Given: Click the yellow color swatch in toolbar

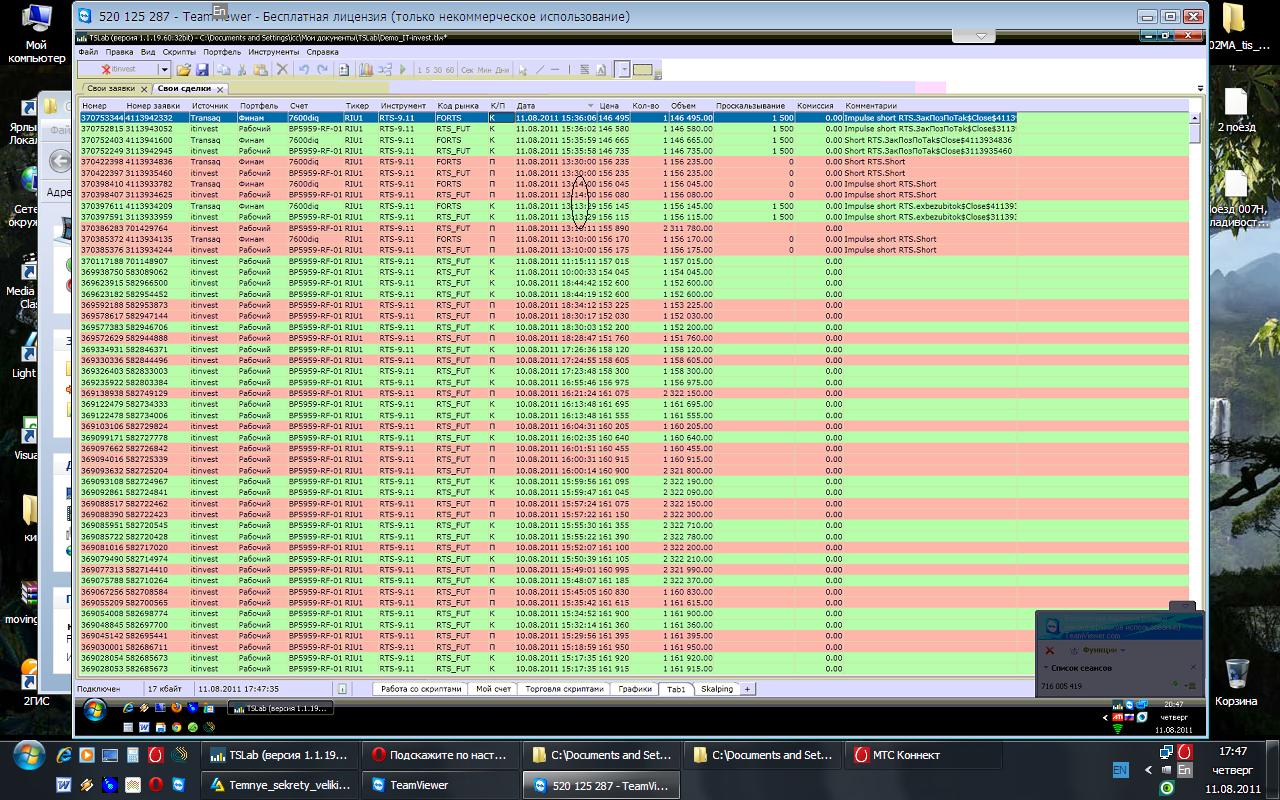Looking at the screenshot, I should 642,70.
